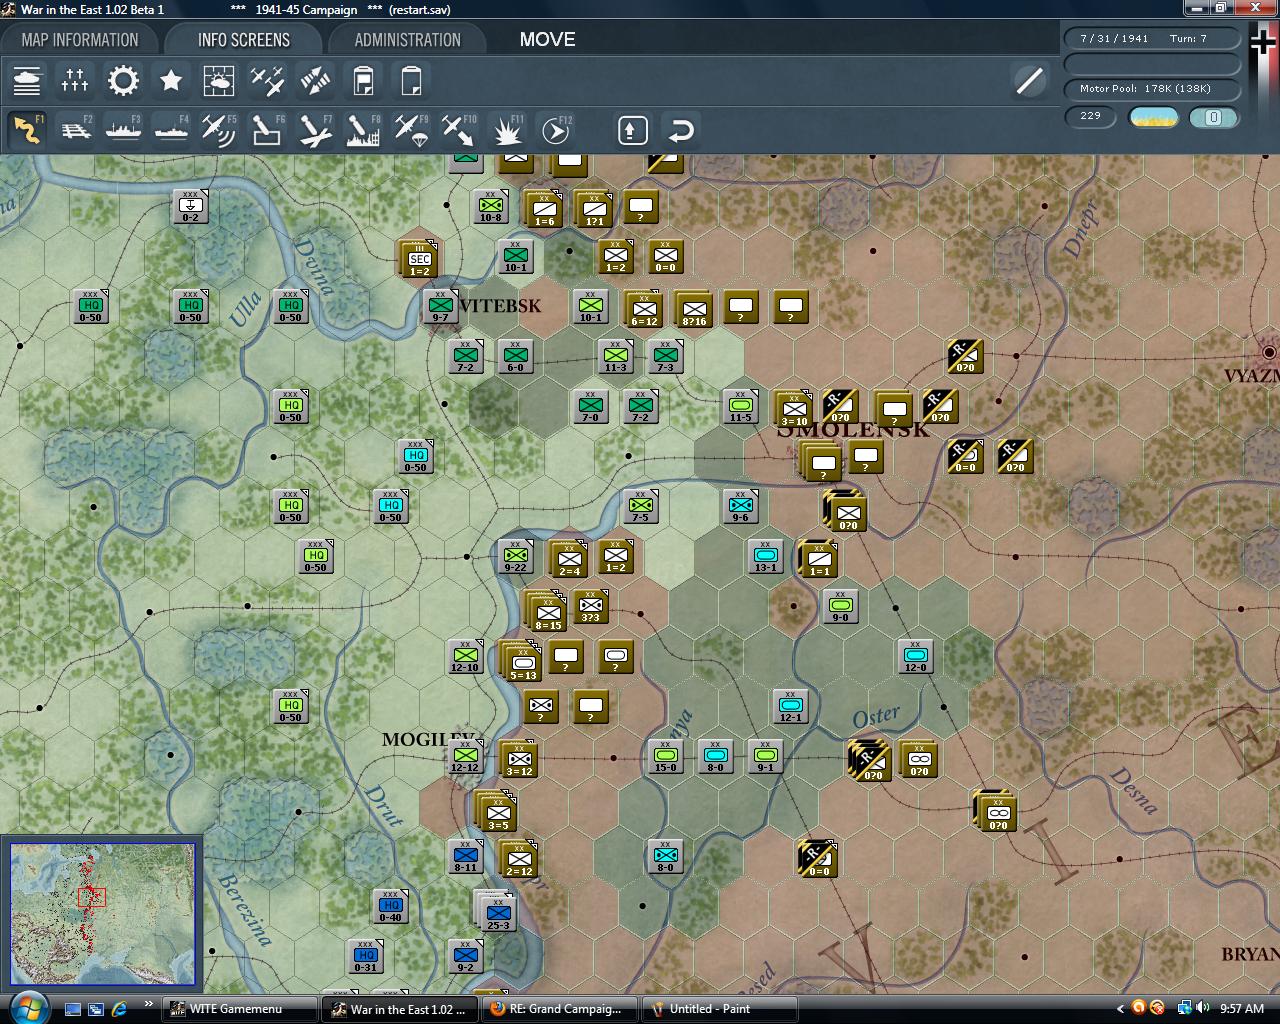
Task: Select the 12-0 panzer unit
Action: [915, 656]
